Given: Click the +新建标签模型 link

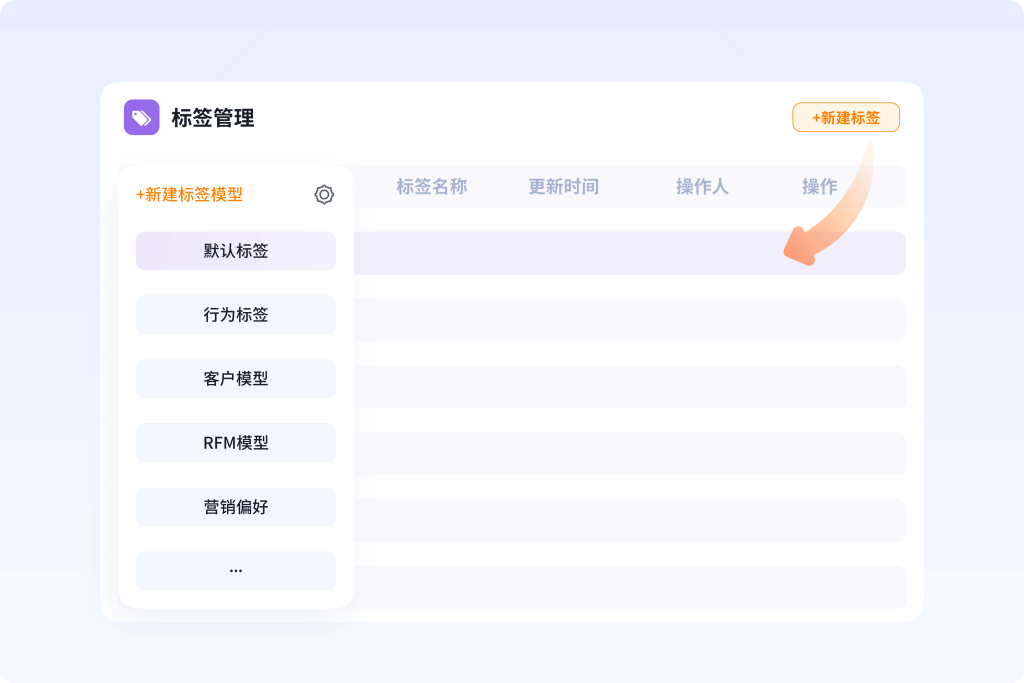Looking at the screenshot, I should [x=189, y=195].
